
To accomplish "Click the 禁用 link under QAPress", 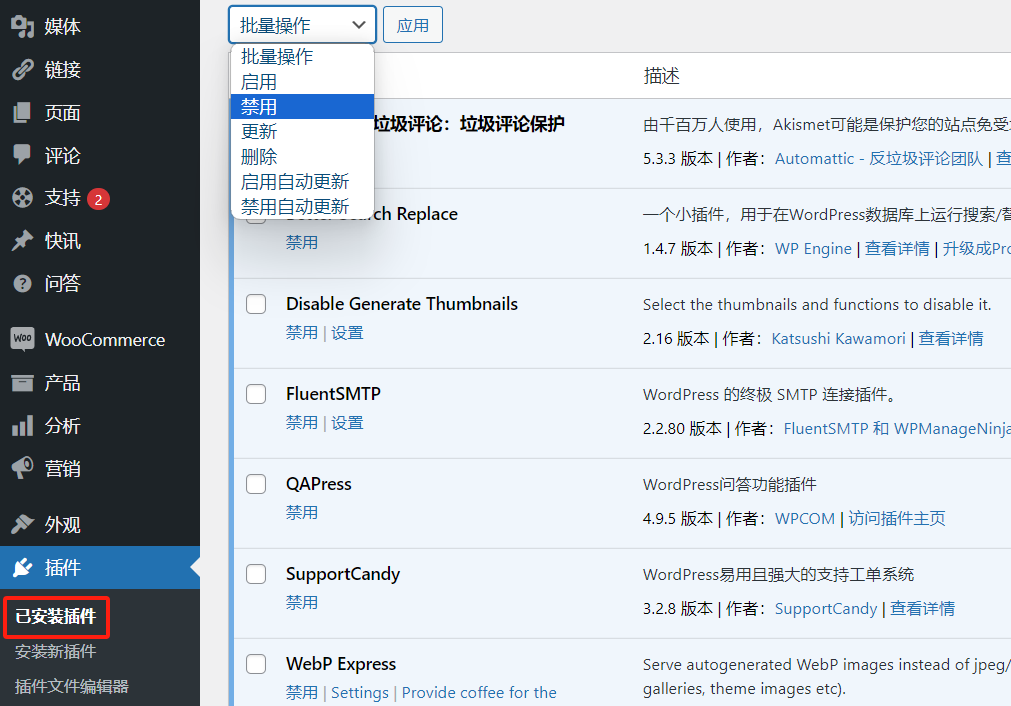I will (302, 513).
